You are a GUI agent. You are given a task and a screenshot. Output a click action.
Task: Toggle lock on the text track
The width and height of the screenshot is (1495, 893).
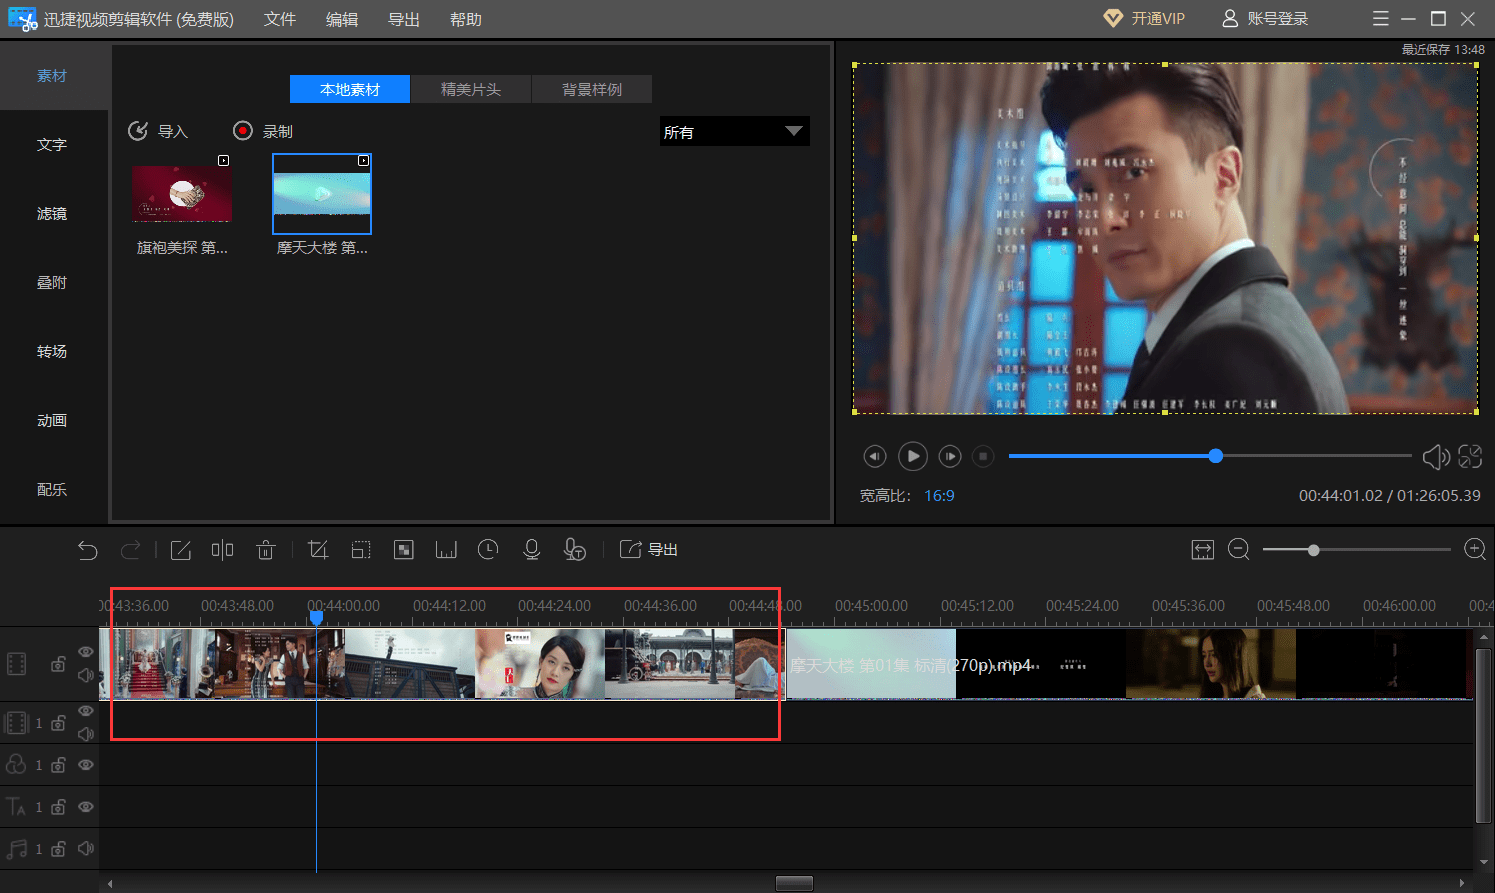(59, 807)
